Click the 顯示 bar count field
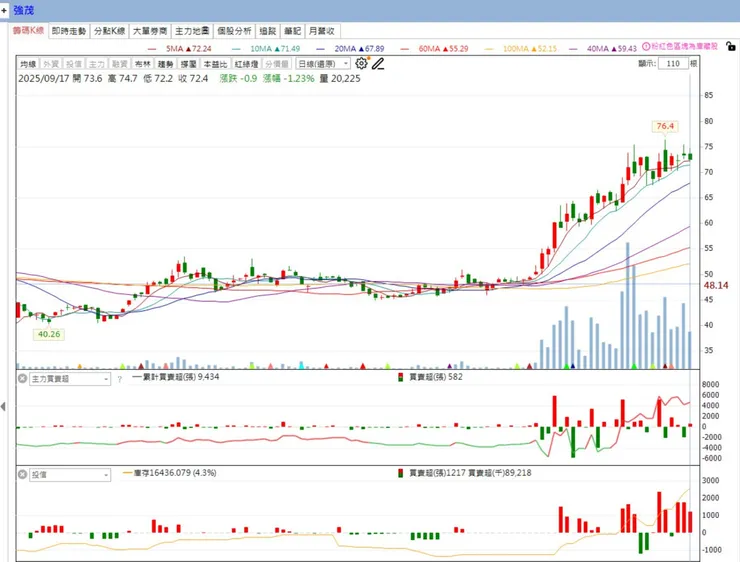This screenshot has height=562, width=740. click(673, 63)
